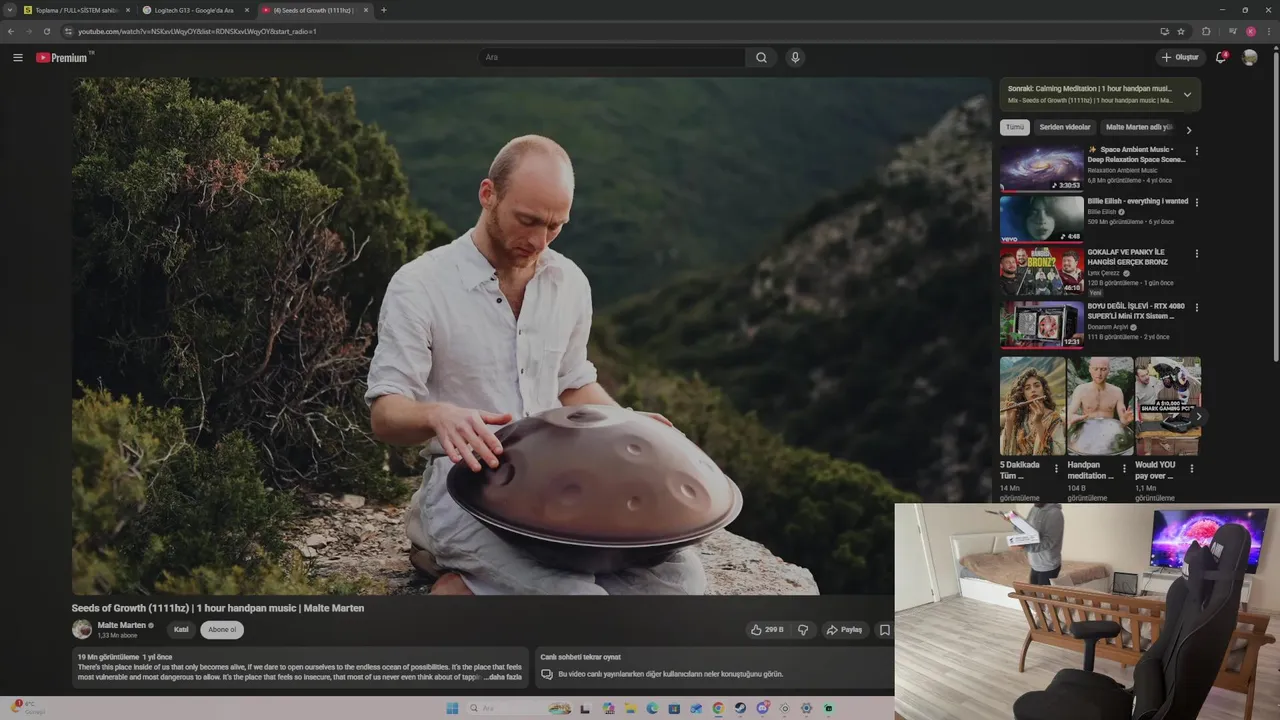Image resolution: width=1280 pixels, height=720 pixels.
Task: Start voice search with the microphone icon
Action: [x=795, y=57]
